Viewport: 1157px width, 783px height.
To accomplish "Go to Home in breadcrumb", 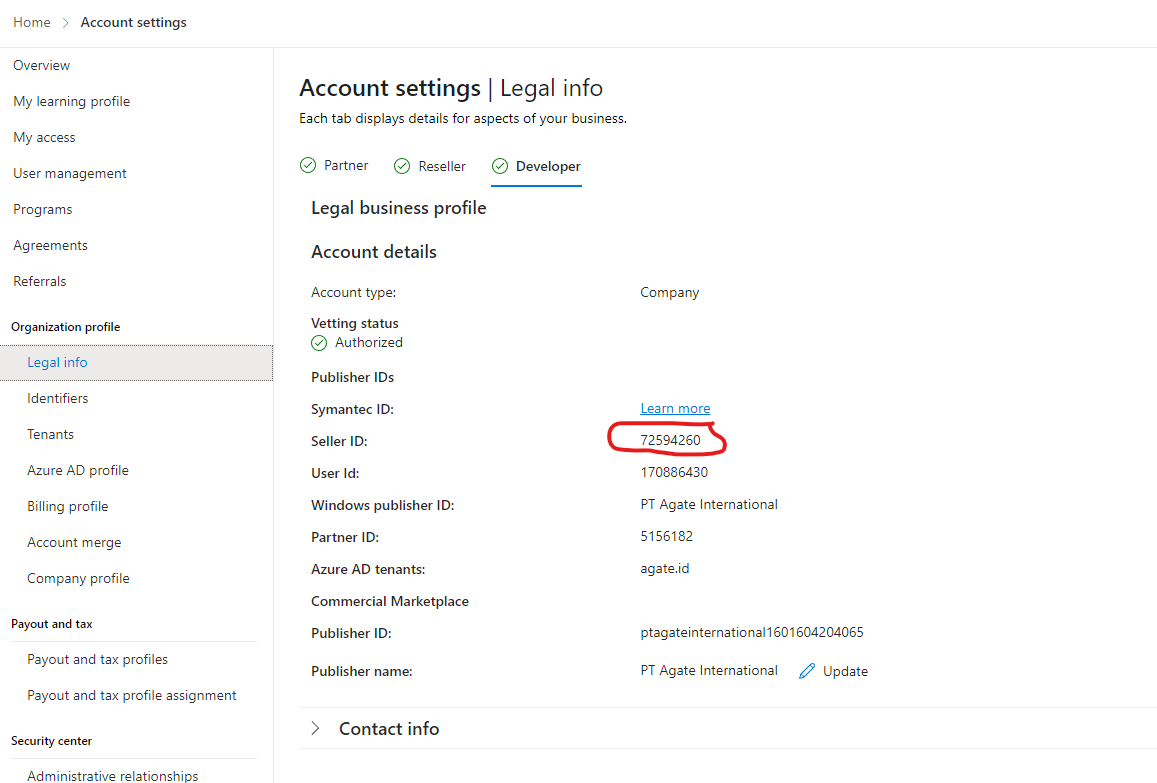I will tap(32, 22).
